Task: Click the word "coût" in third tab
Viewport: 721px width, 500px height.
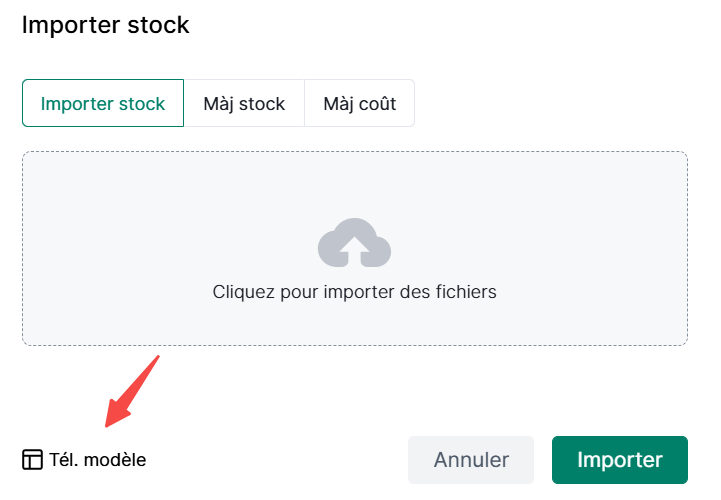Action: pyautogui.click(x=375, y=104)
